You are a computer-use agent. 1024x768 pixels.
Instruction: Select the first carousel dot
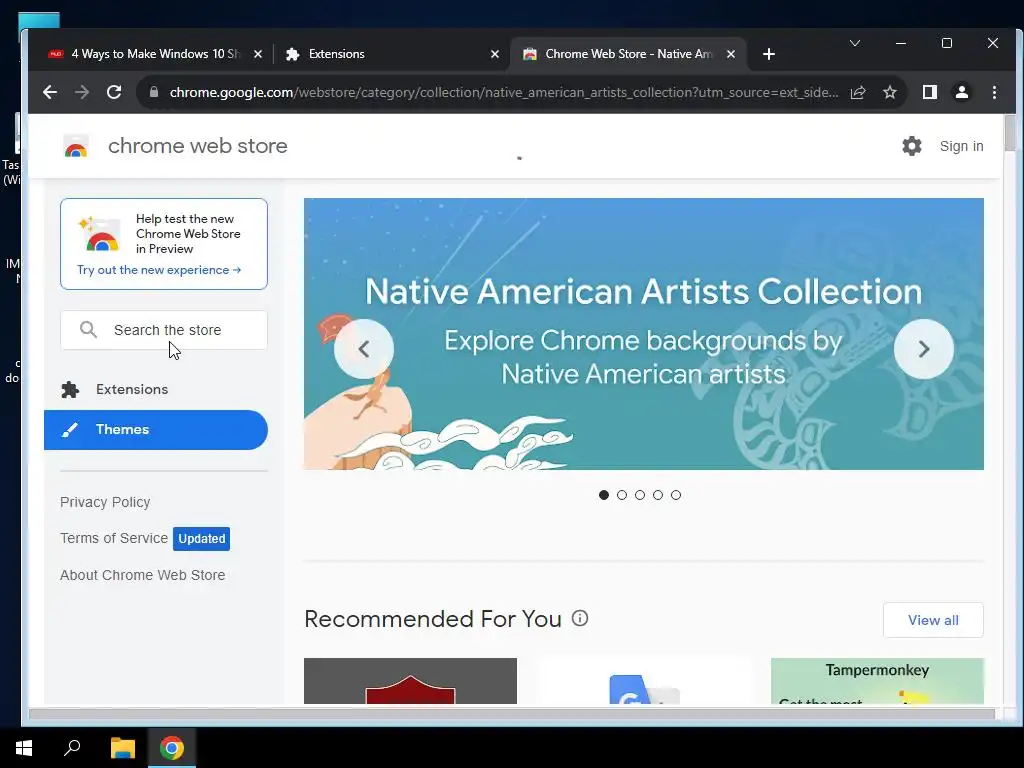click(x=603, y=495)
